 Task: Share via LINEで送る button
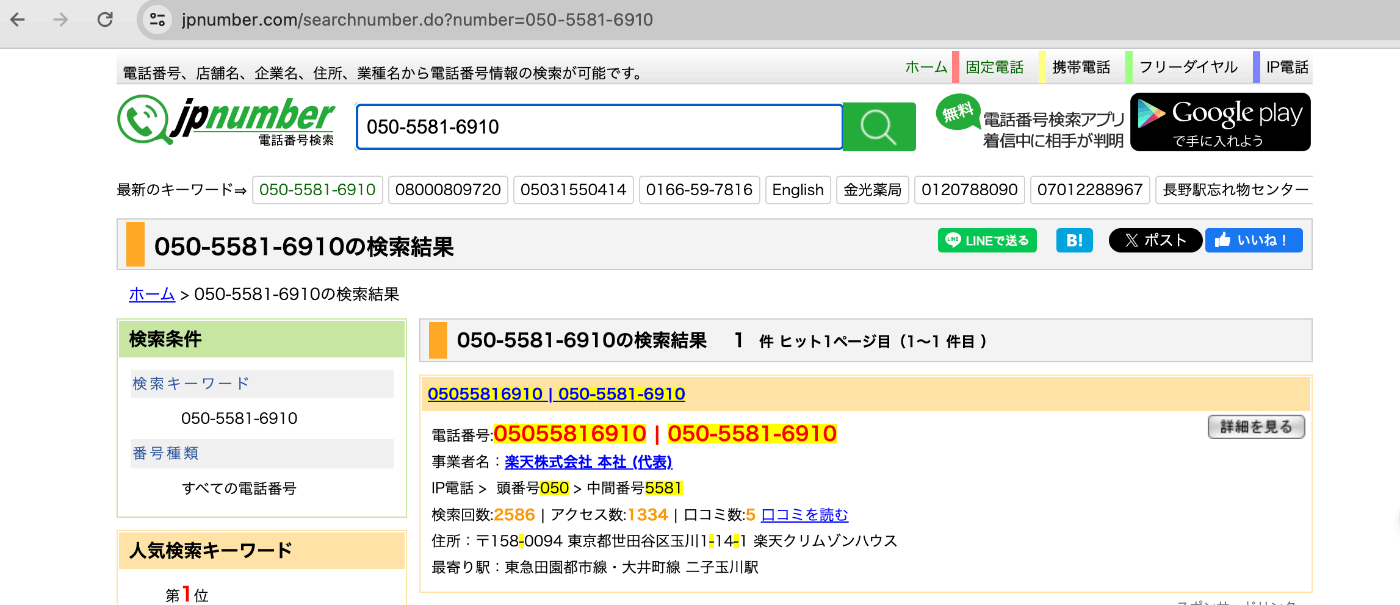(987, 240)
